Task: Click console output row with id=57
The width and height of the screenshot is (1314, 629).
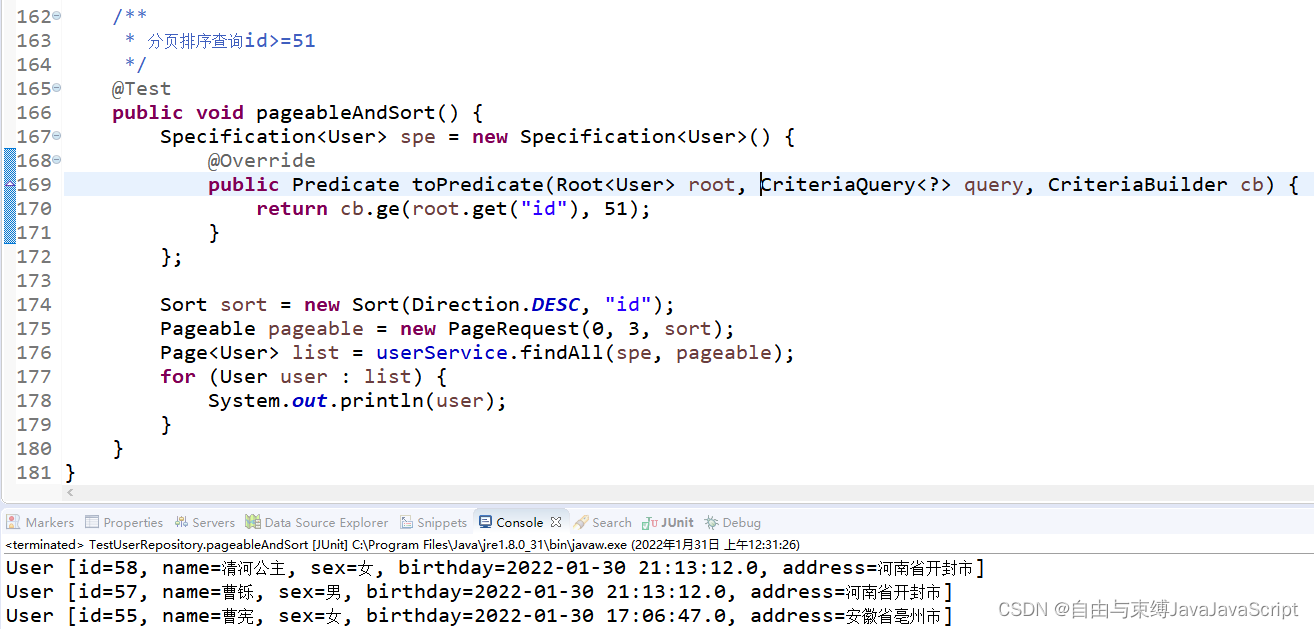Action: pyautogui.click(x=479, y=592)
